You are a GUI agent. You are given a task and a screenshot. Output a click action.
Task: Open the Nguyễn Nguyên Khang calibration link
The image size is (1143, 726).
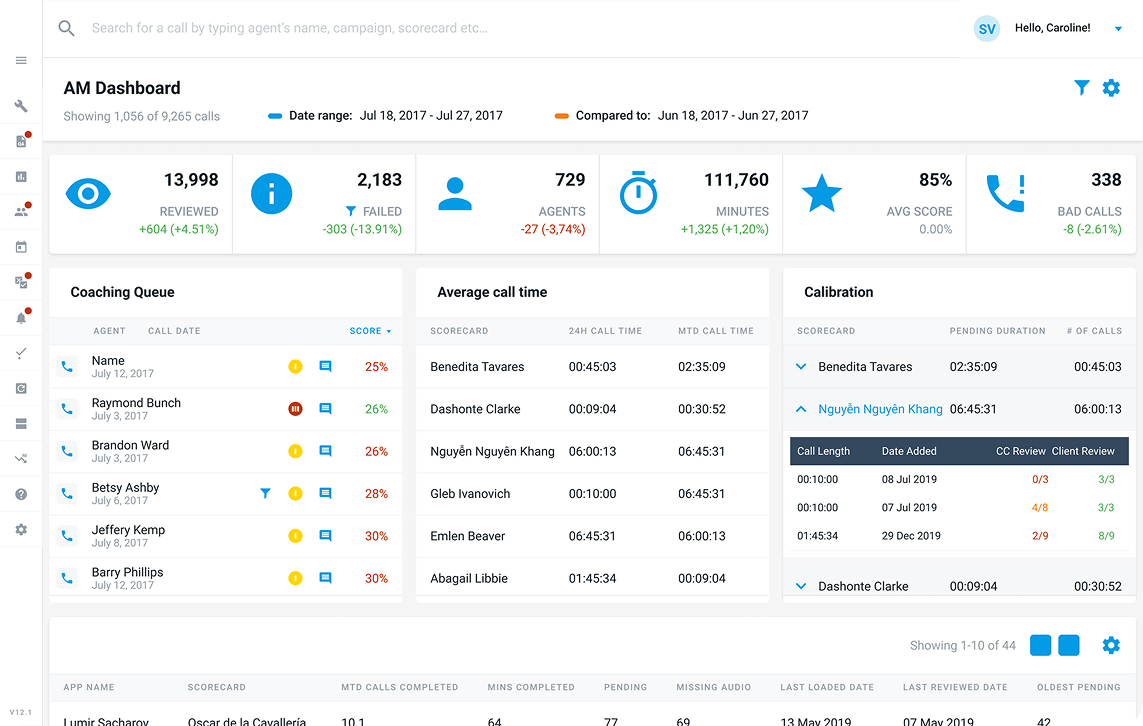point(880,409)
